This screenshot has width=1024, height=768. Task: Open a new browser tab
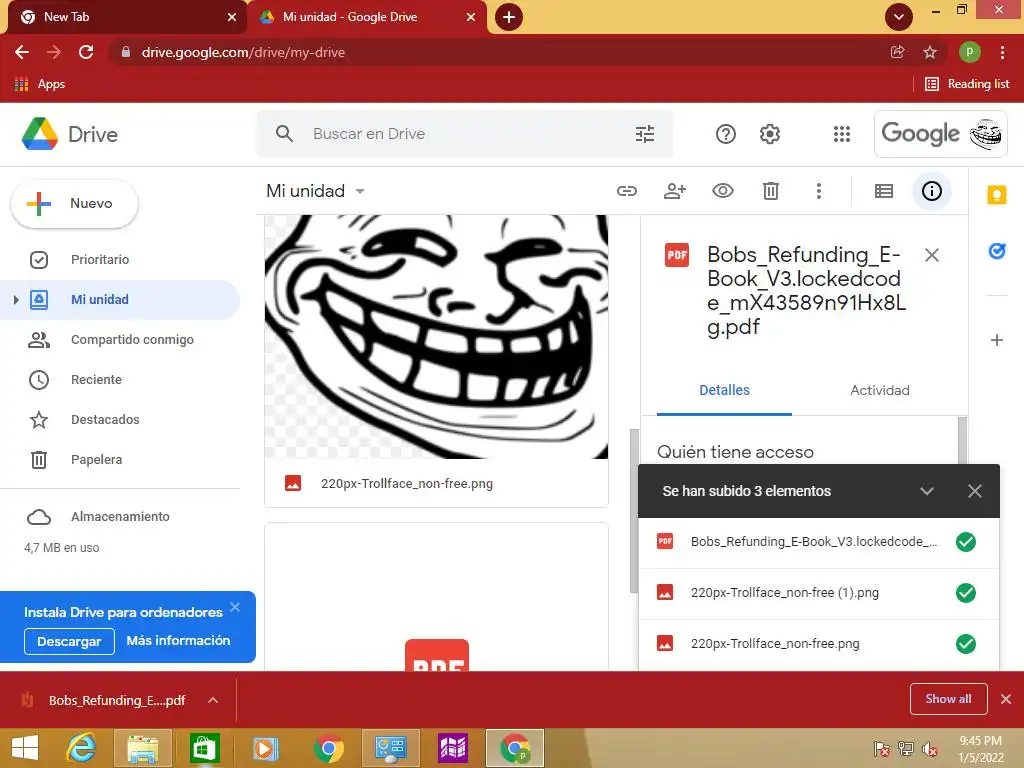coord(509,17)
